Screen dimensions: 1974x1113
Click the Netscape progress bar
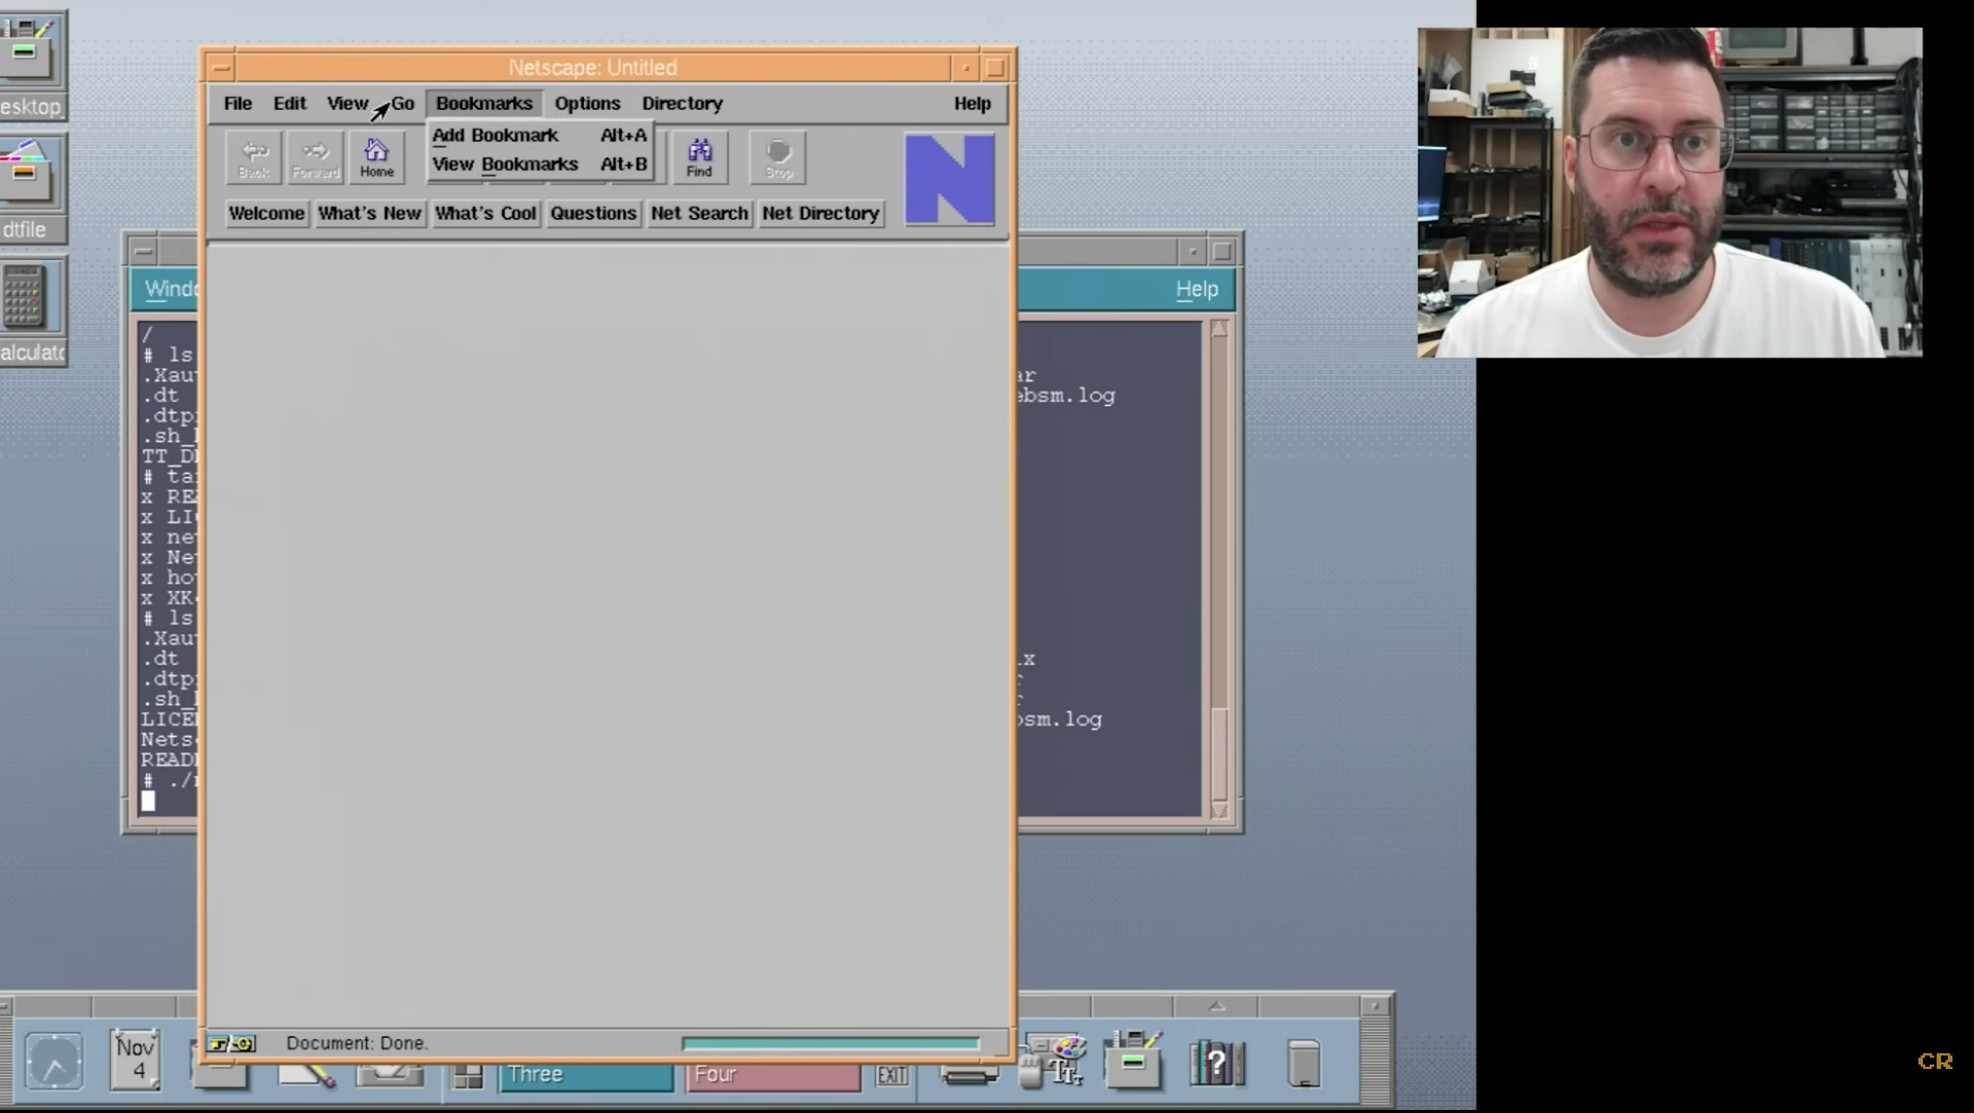[831, 1043]
